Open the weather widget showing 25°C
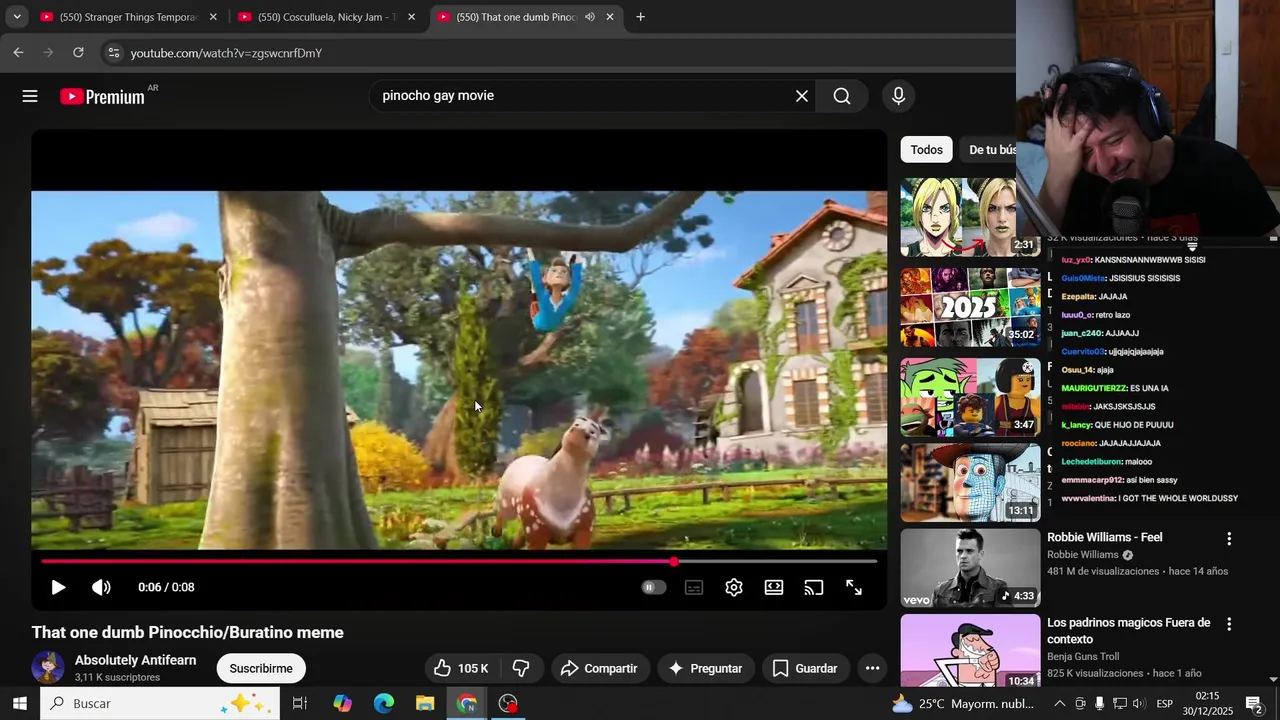 click(962, 704)
